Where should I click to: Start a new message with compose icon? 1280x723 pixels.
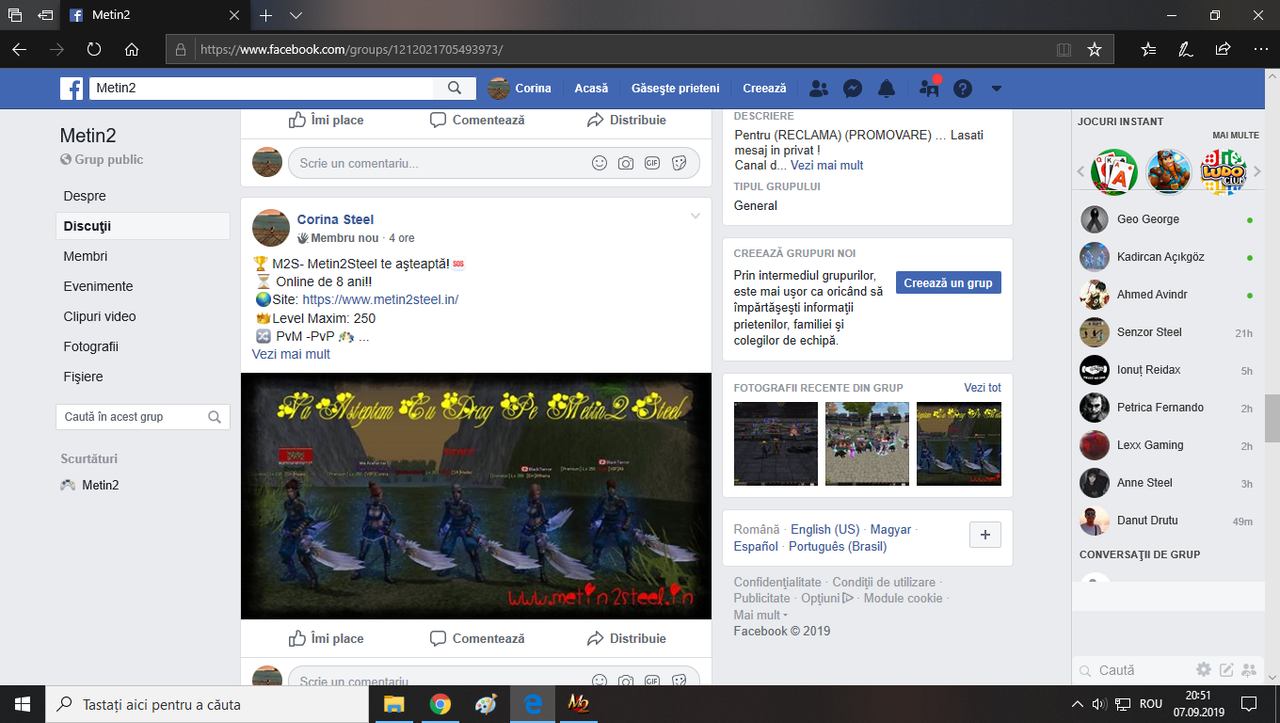pos(1226,669)
